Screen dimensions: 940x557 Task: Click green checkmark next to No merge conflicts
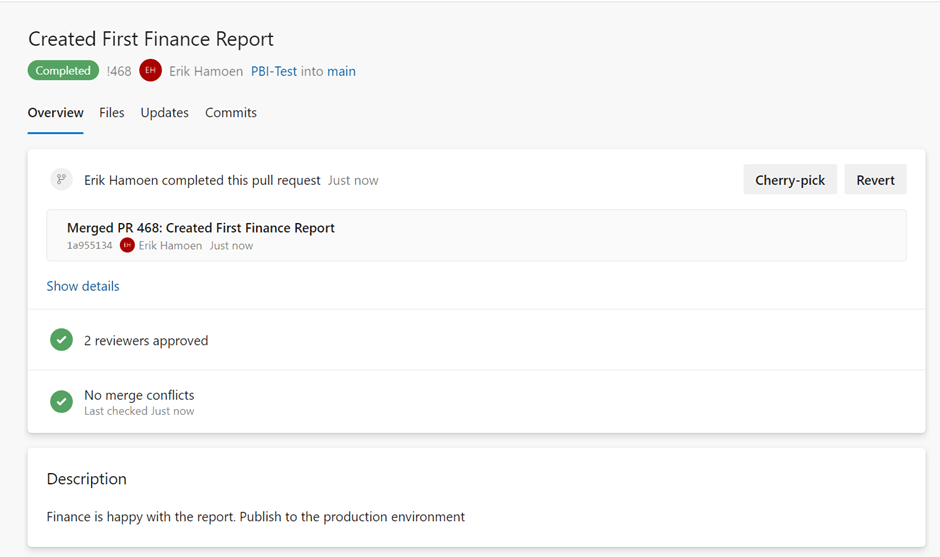(61, 402)
